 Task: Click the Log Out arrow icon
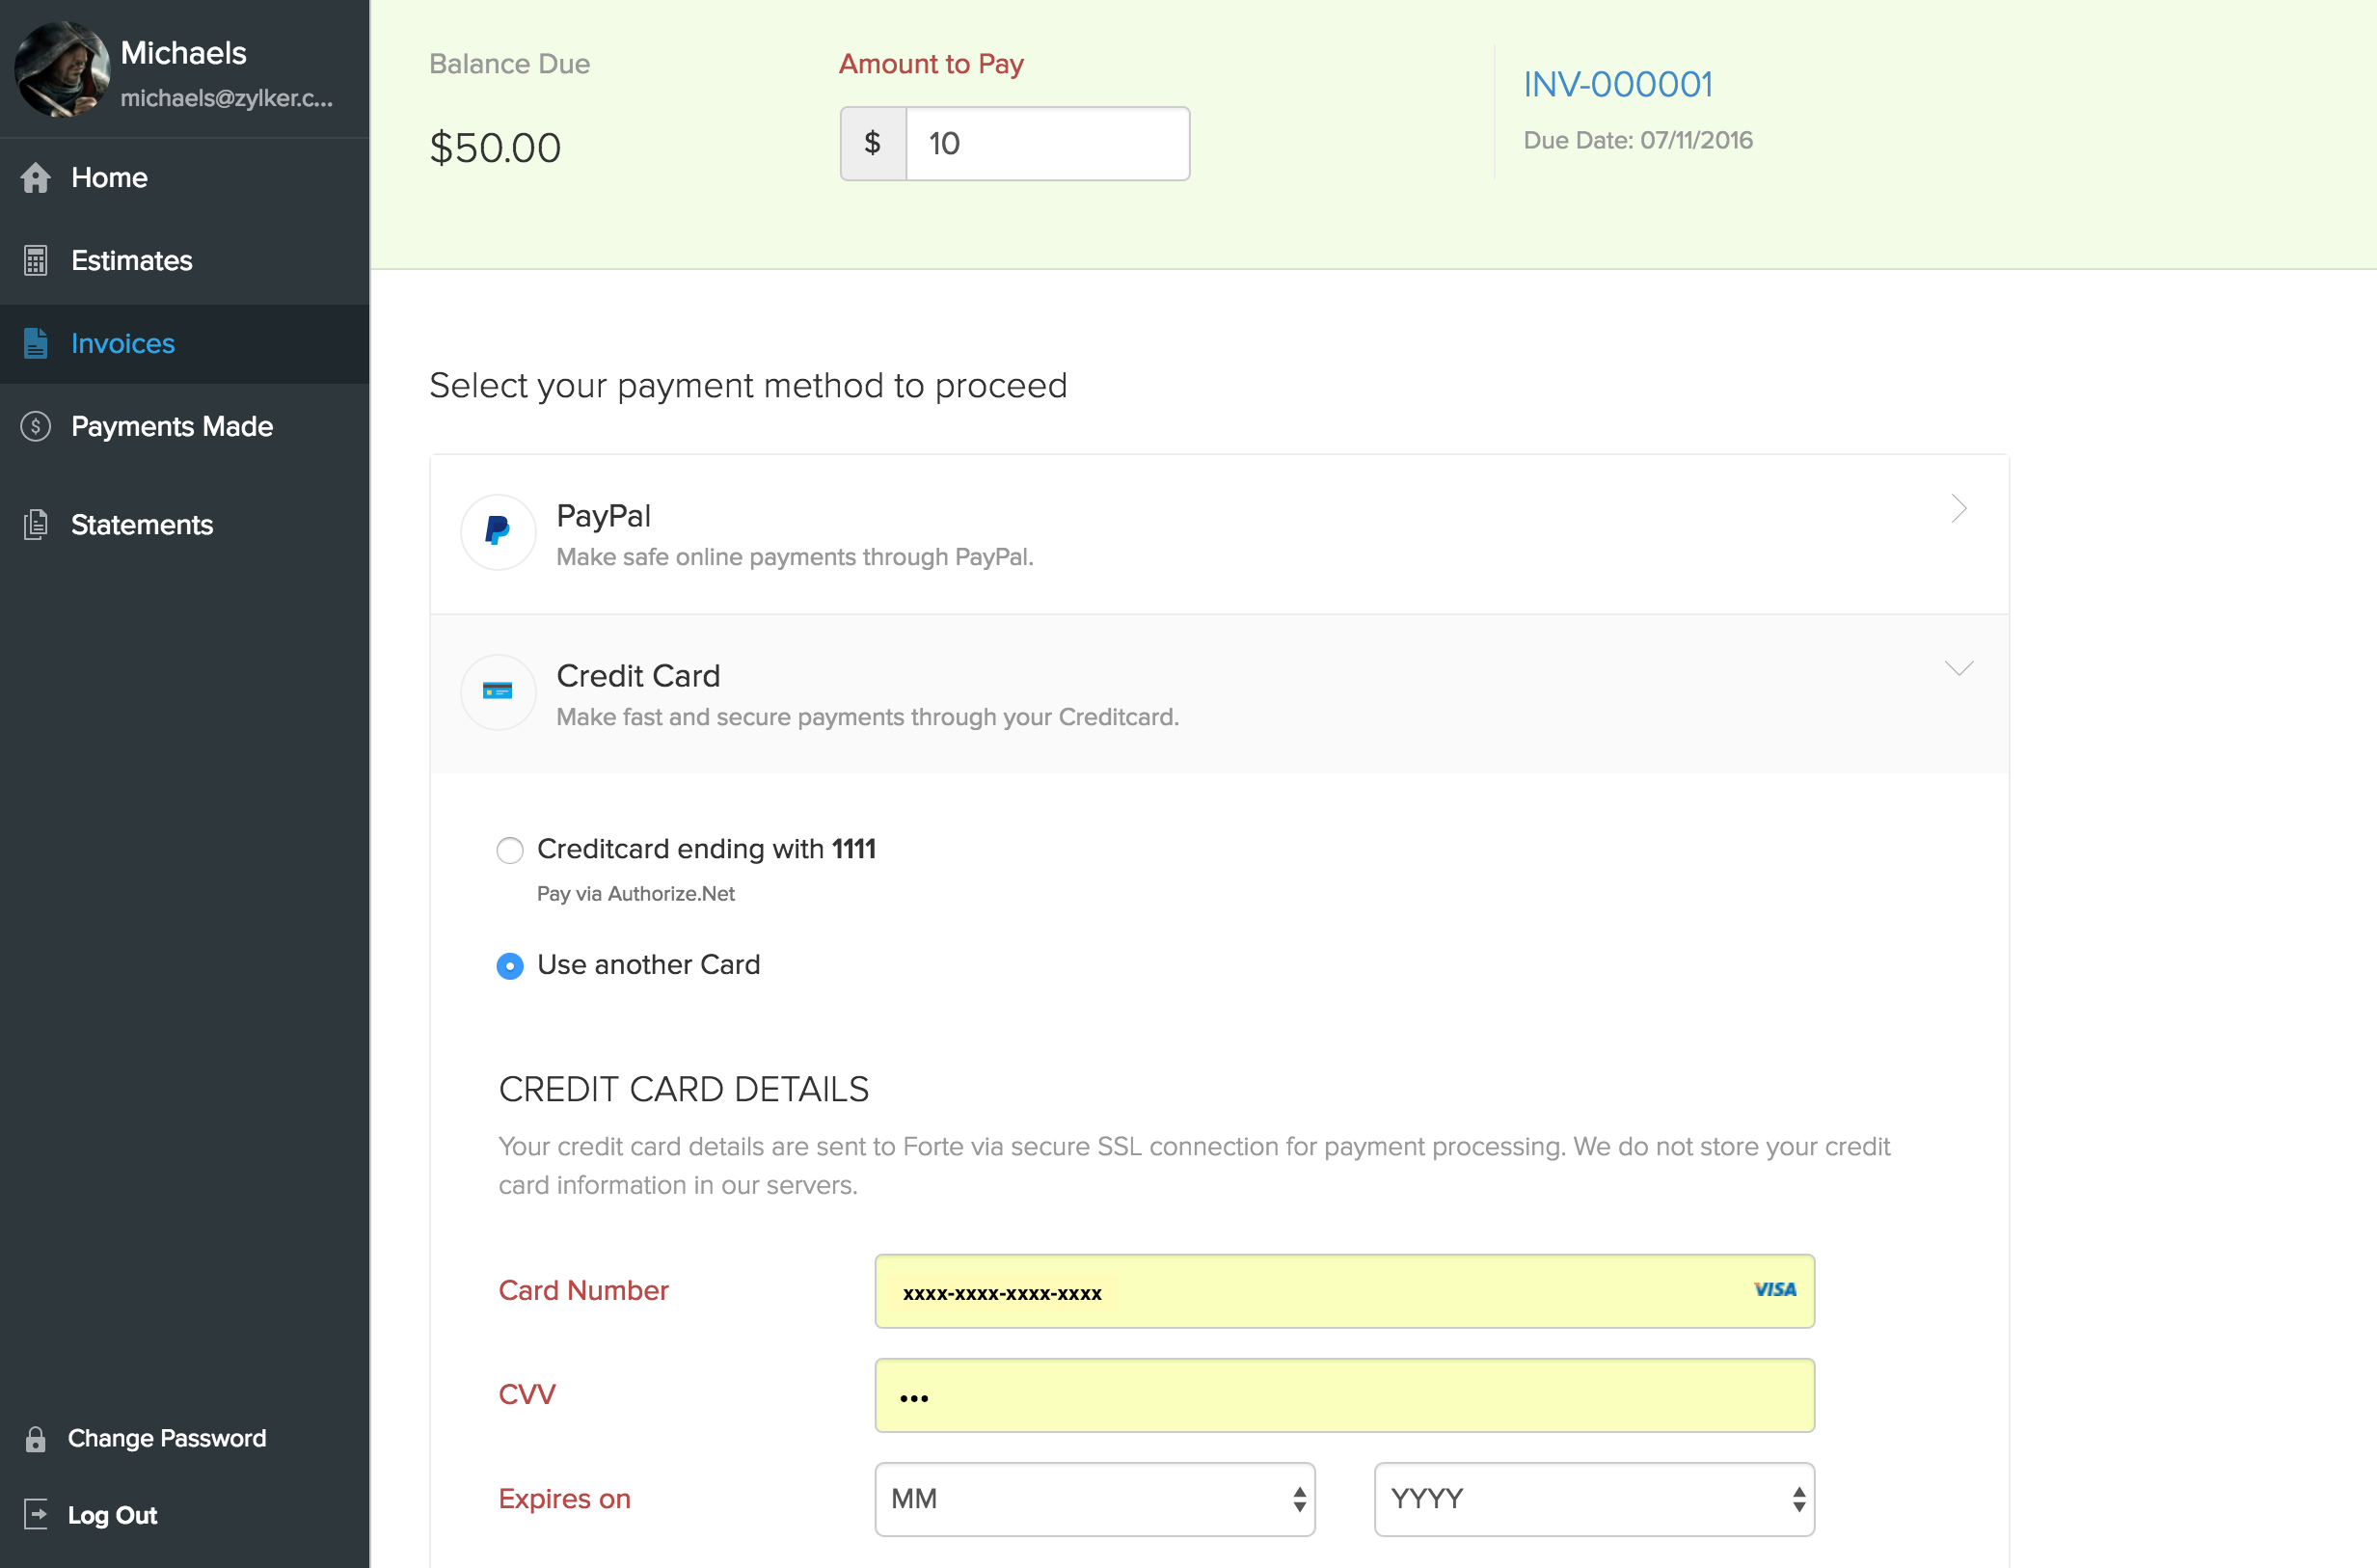pos(36,1515)
